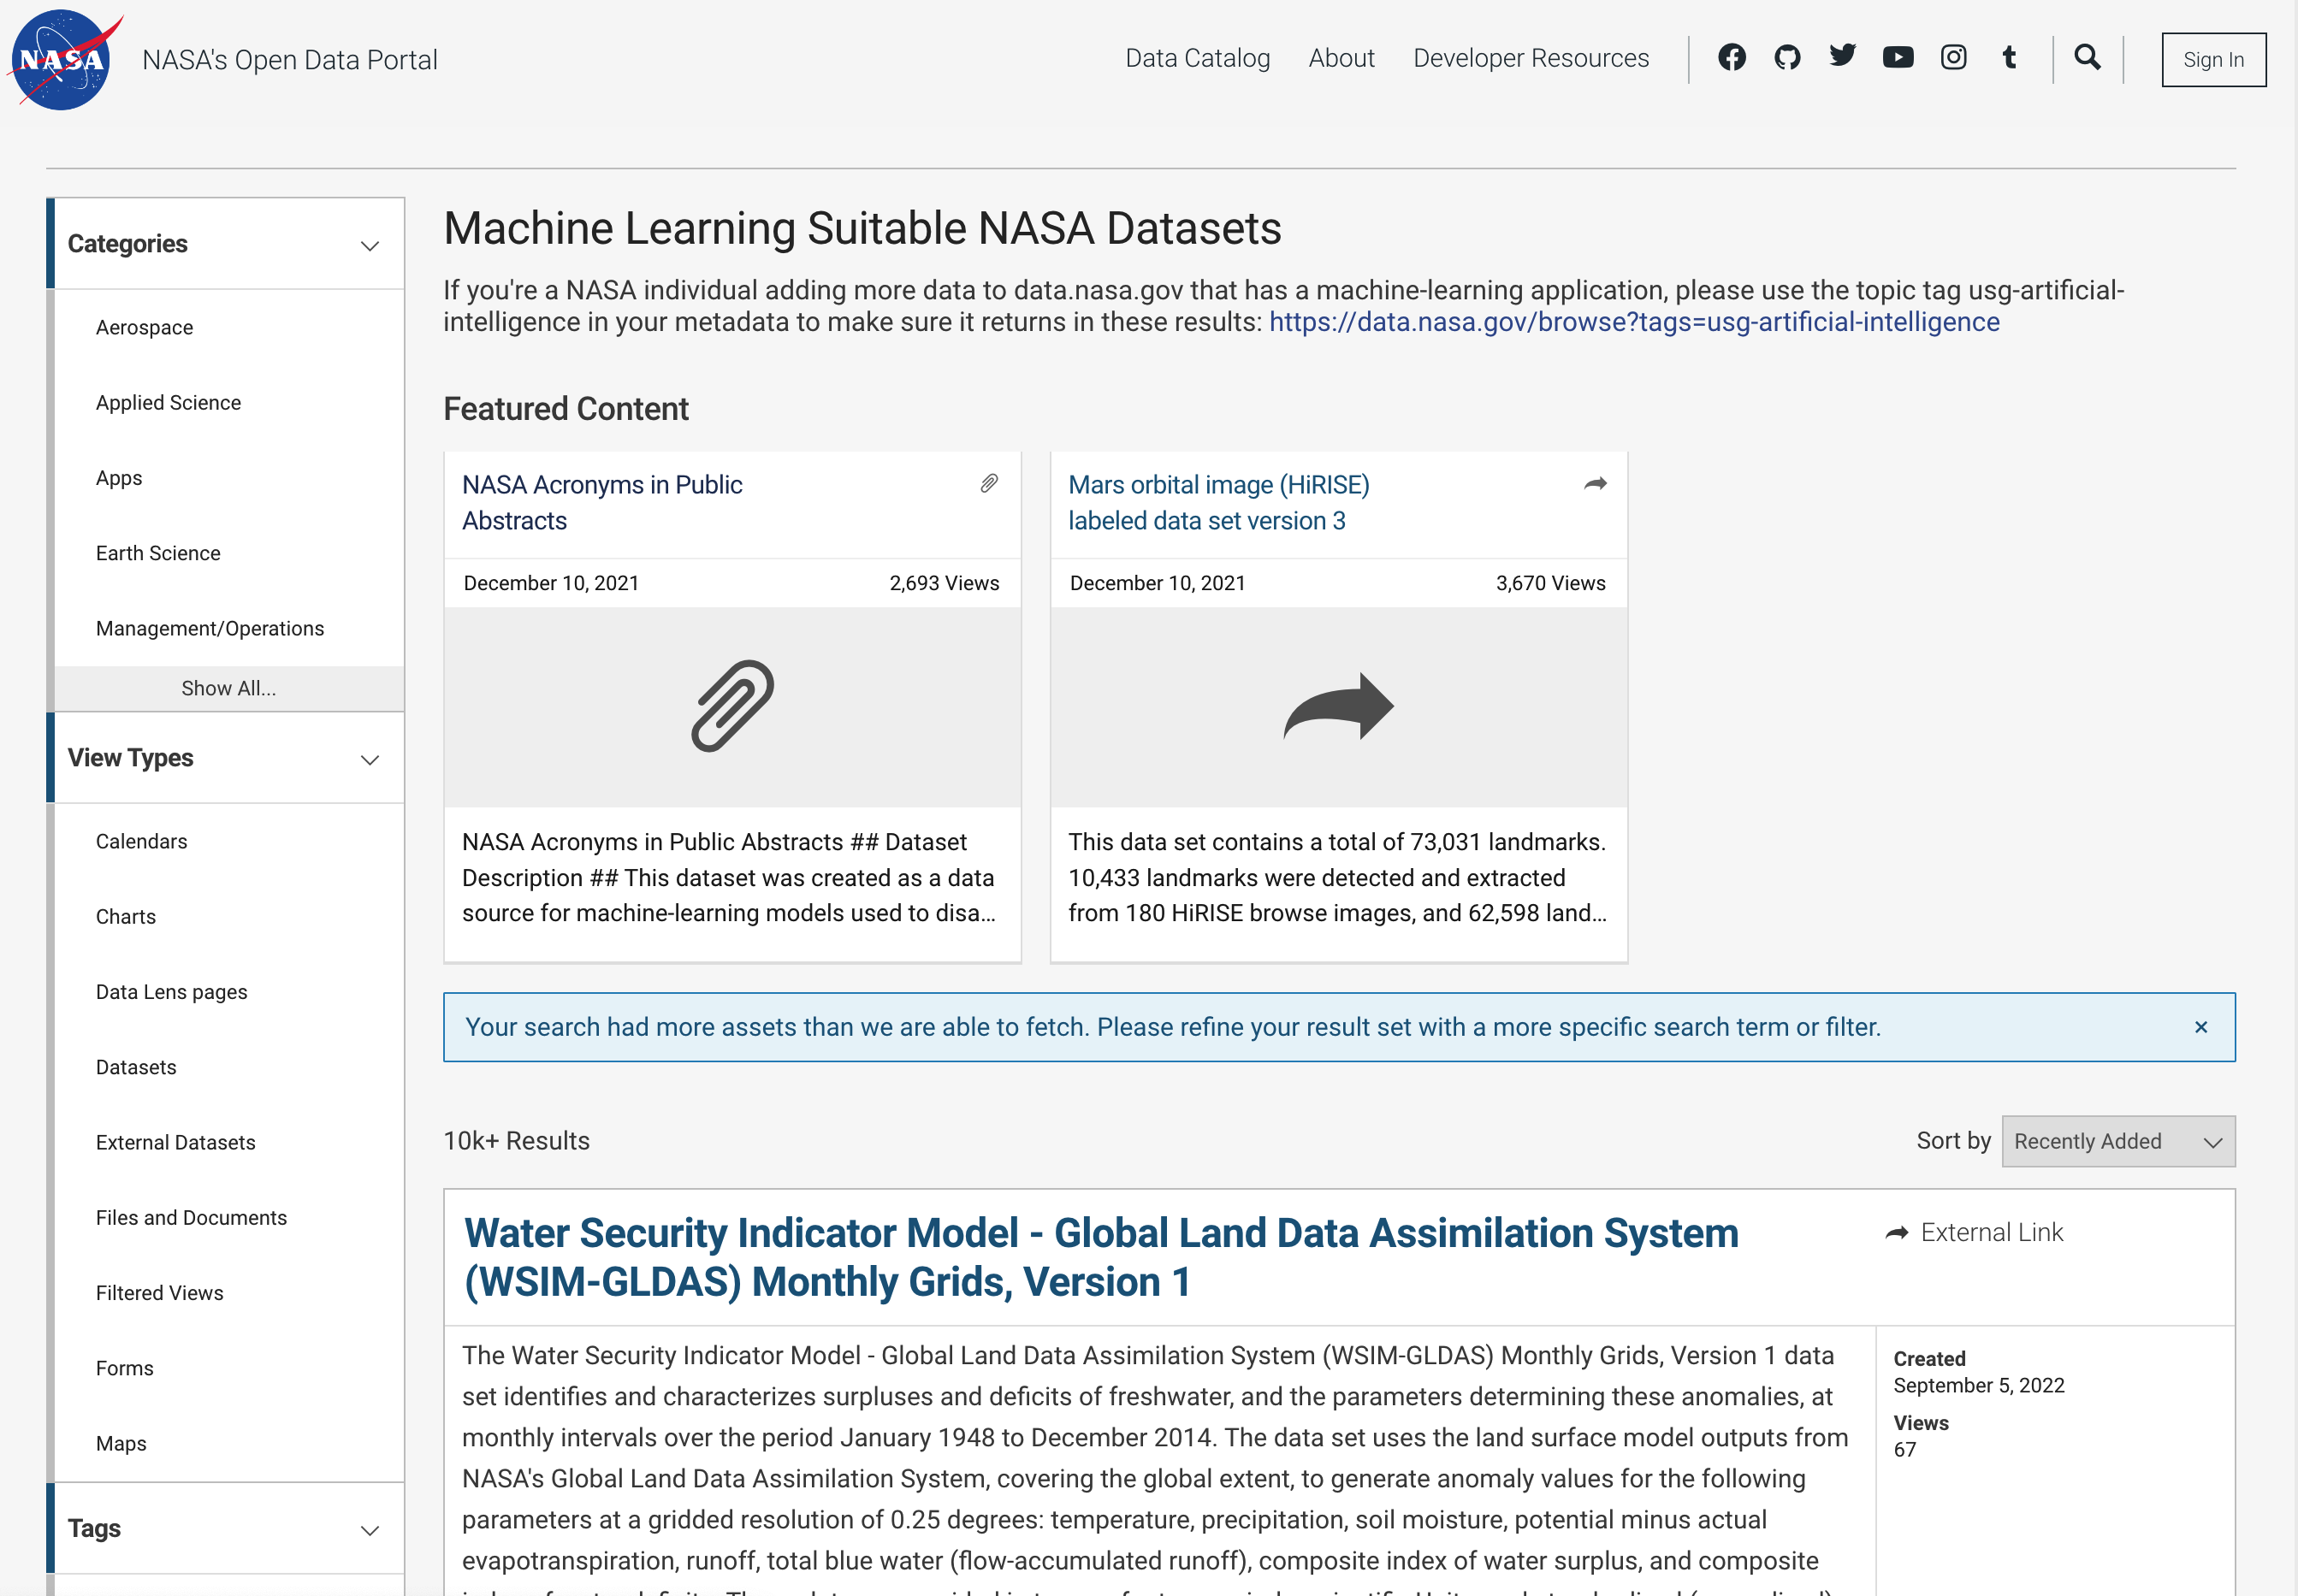The image size is (2298, 1596).
Task: Filter by Earth Science category
Action: (x=158, y=553)
